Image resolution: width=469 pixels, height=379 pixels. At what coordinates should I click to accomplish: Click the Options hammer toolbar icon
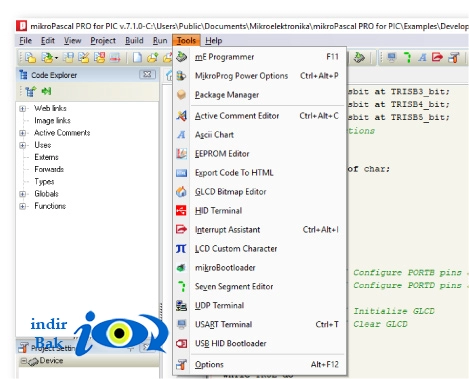pyautogui.click(x=454, y=58)
